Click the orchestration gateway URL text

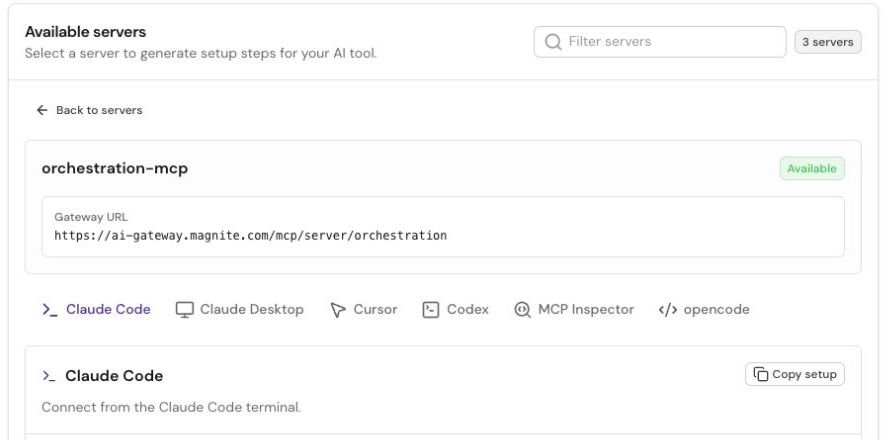[x=250, y=236]
